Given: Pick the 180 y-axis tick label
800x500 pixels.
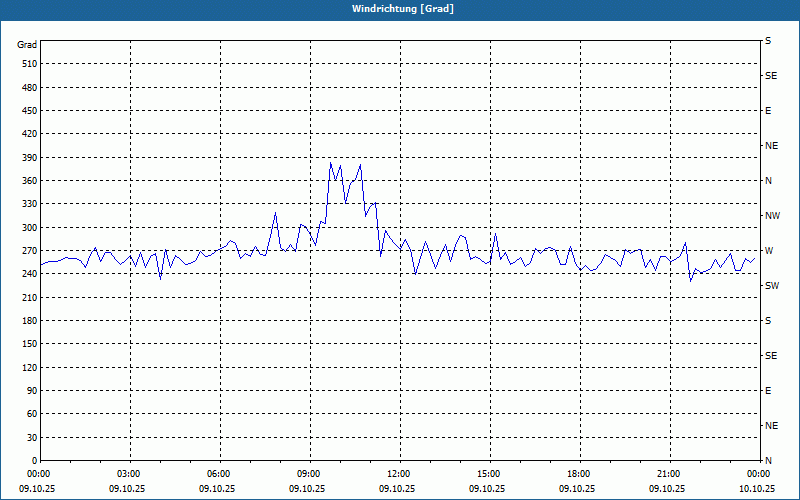Looking at the screenshot, I should [29, 320].
